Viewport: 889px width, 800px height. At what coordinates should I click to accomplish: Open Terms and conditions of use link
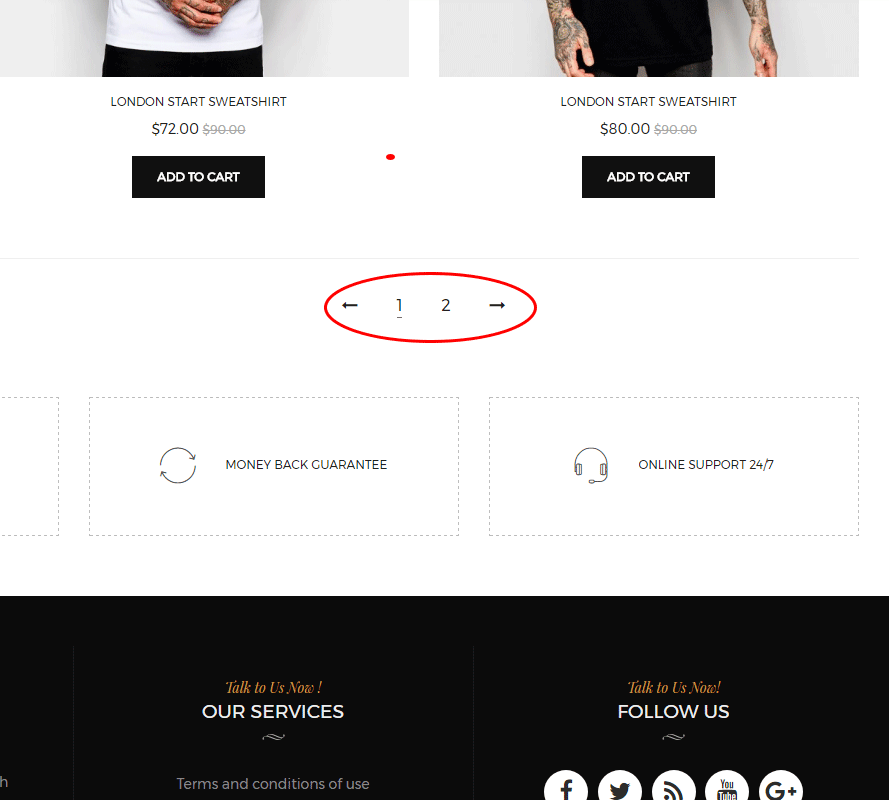[x=273, y=784]
